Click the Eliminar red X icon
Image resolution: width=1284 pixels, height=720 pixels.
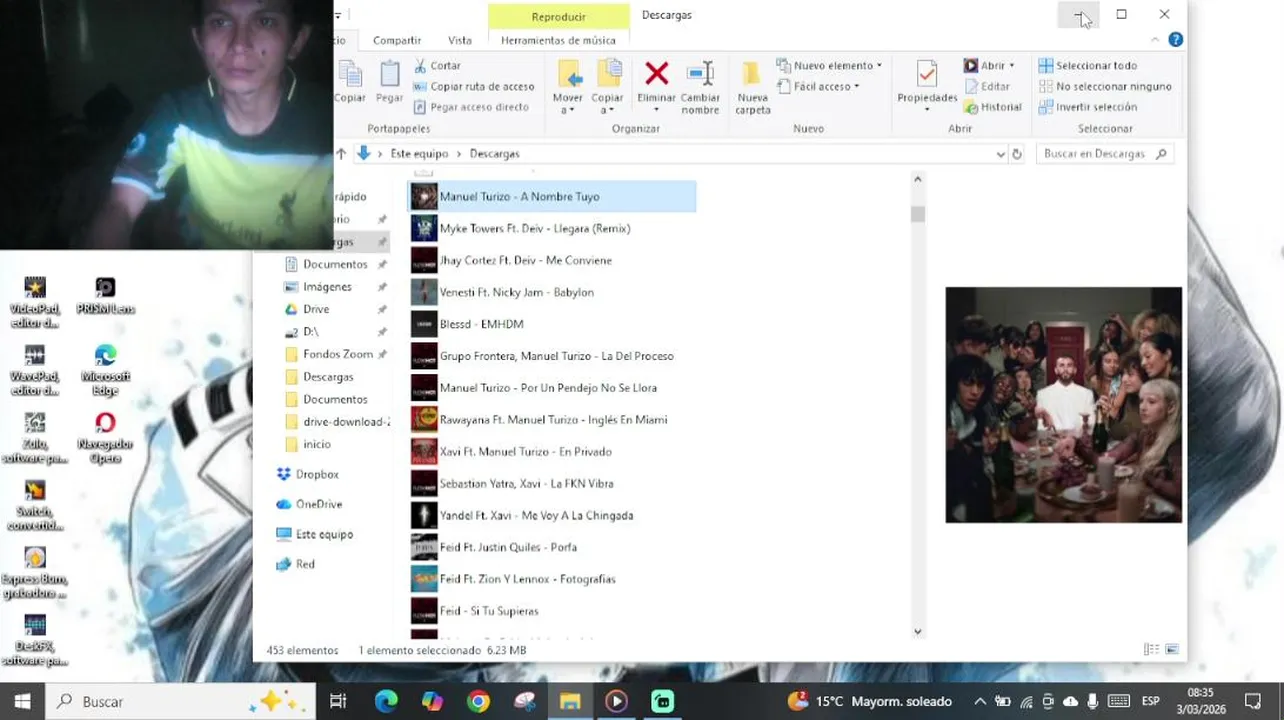point(656,73)
